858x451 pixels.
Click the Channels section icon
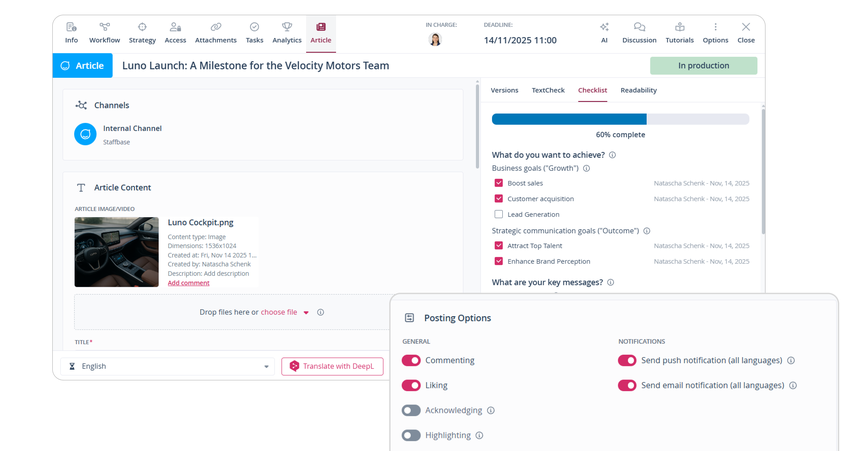click(x=81, y=105)
